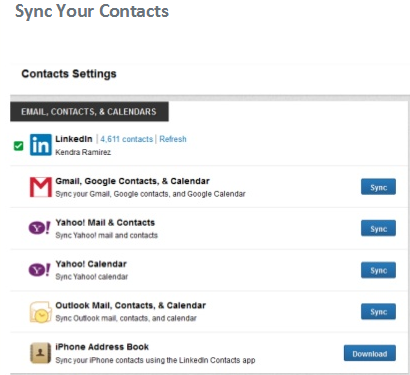
Task: Click the Yahoo! Calendar icon
Action: (40, 270)
